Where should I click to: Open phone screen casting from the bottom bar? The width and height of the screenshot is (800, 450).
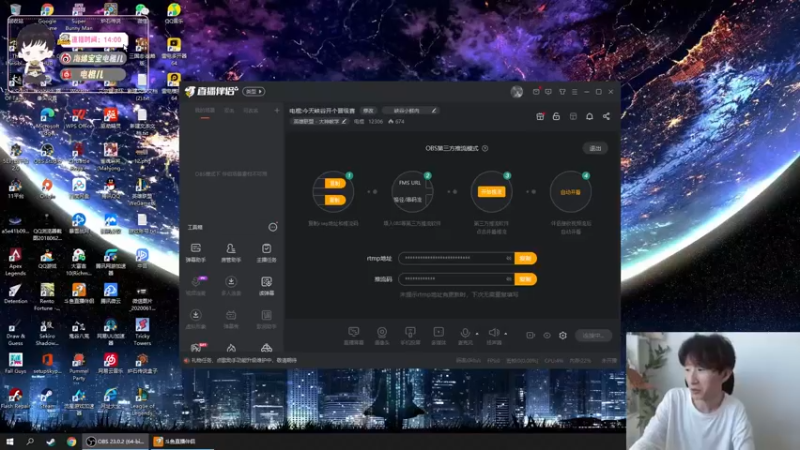coord(410,336)
